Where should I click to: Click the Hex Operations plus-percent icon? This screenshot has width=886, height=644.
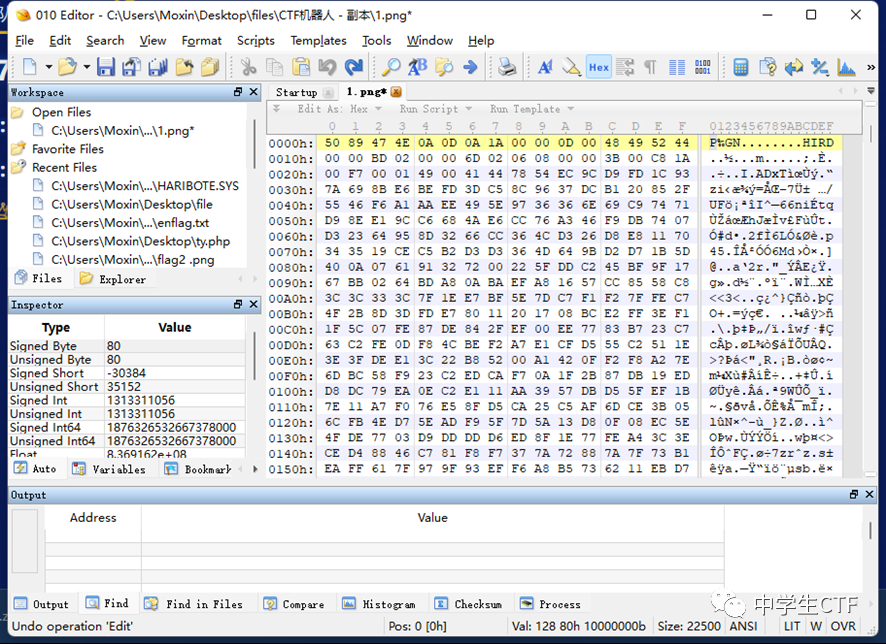tap(820, 67)
